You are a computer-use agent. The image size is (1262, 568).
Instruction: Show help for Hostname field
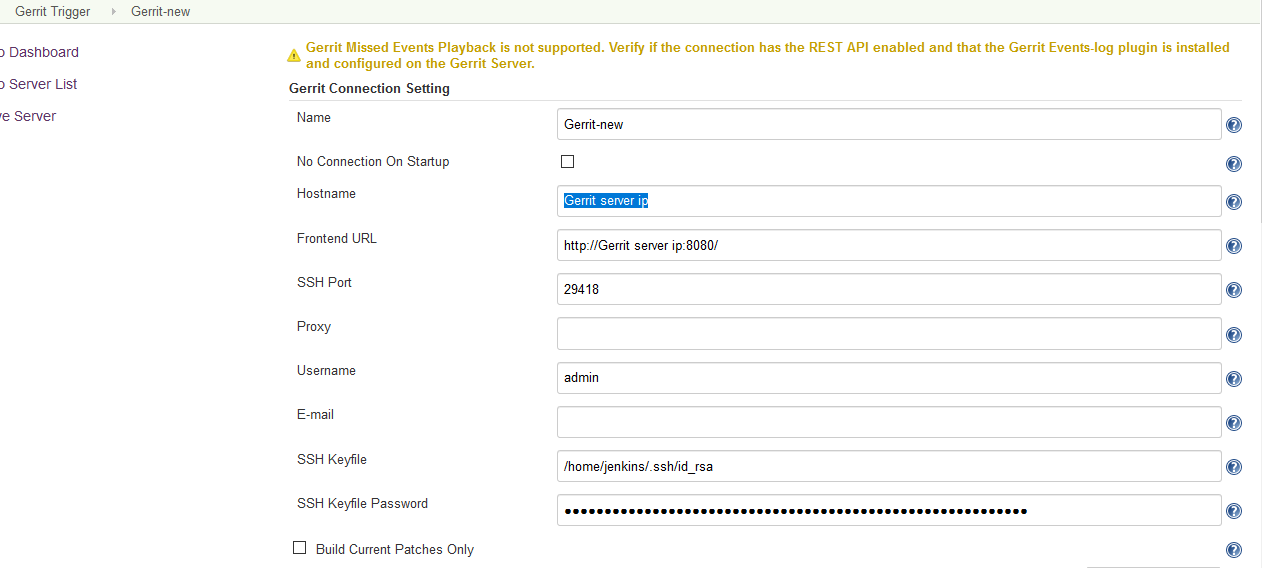click(1234, 202)
